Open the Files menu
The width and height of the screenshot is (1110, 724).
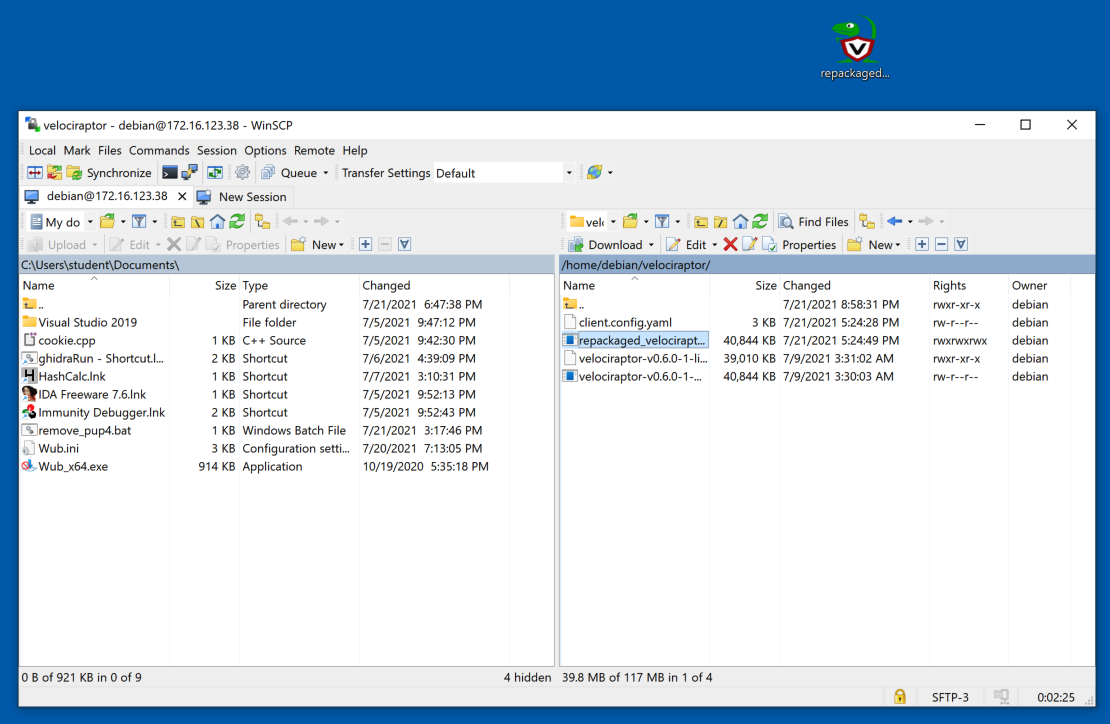tap(110, 150)
